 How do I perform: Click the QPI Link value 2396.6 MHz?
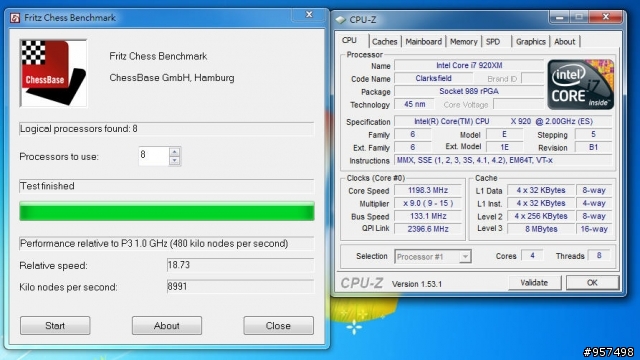tap(428, 229)
